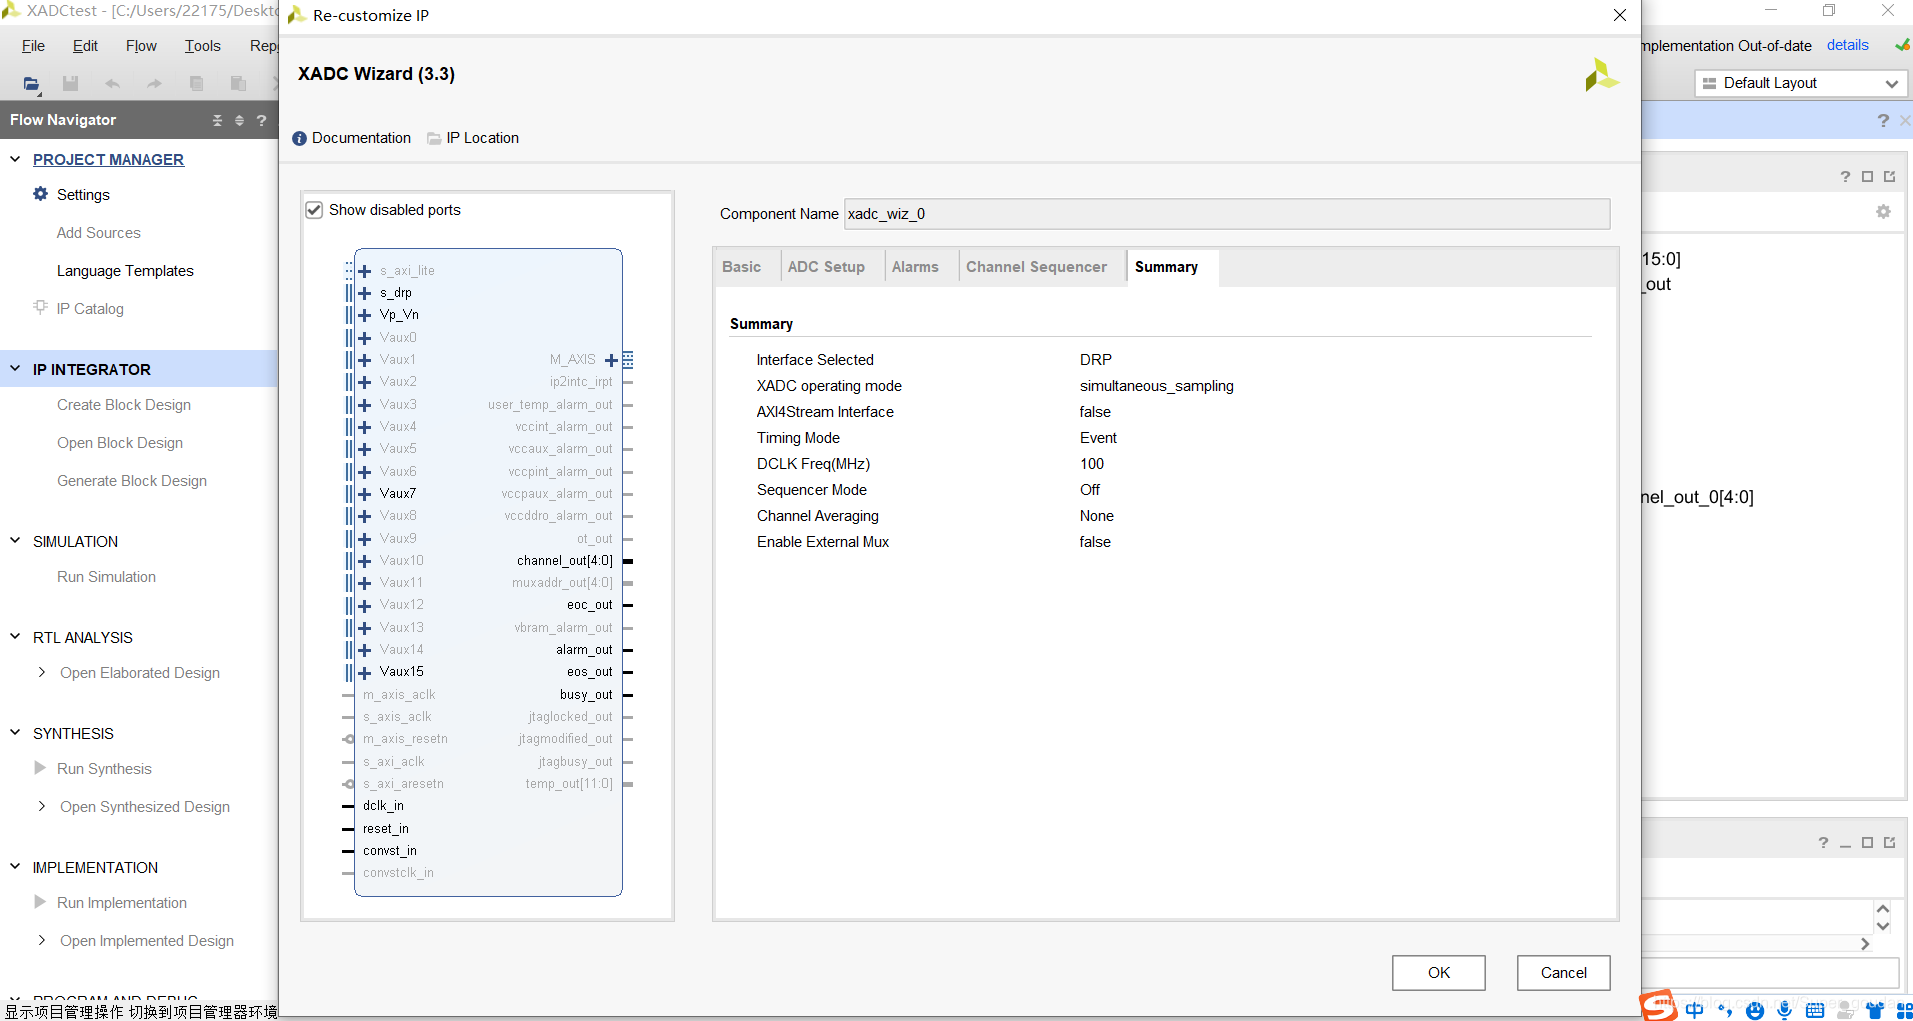Click the microphone icon in input toolbar
The width and height of the screenshot is (1913, 1021).
1785,1010
